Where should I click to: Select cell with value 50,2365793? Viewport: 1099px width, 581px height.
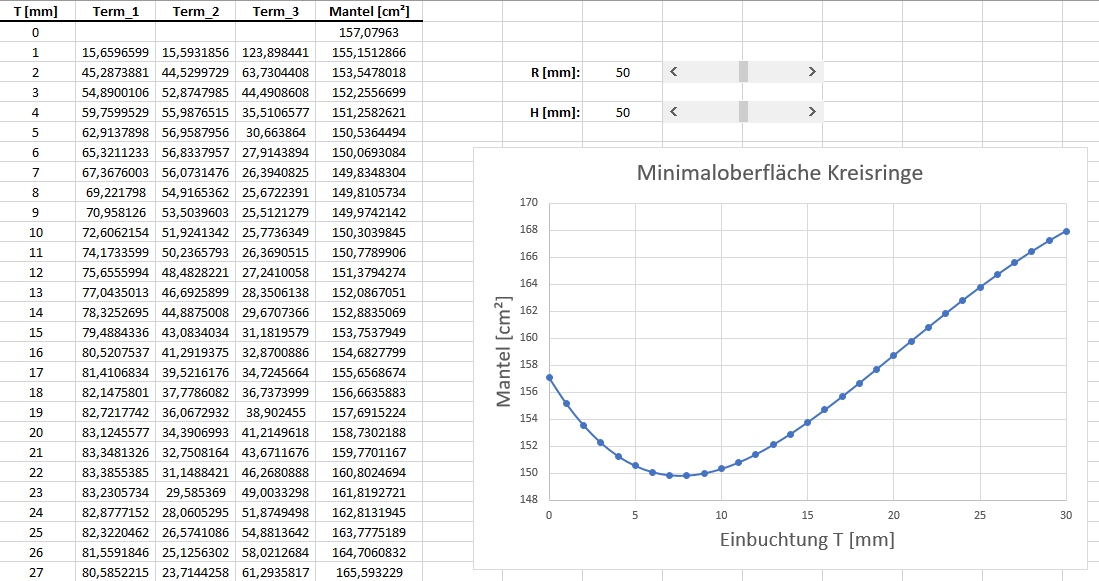(x=196, y=252)
